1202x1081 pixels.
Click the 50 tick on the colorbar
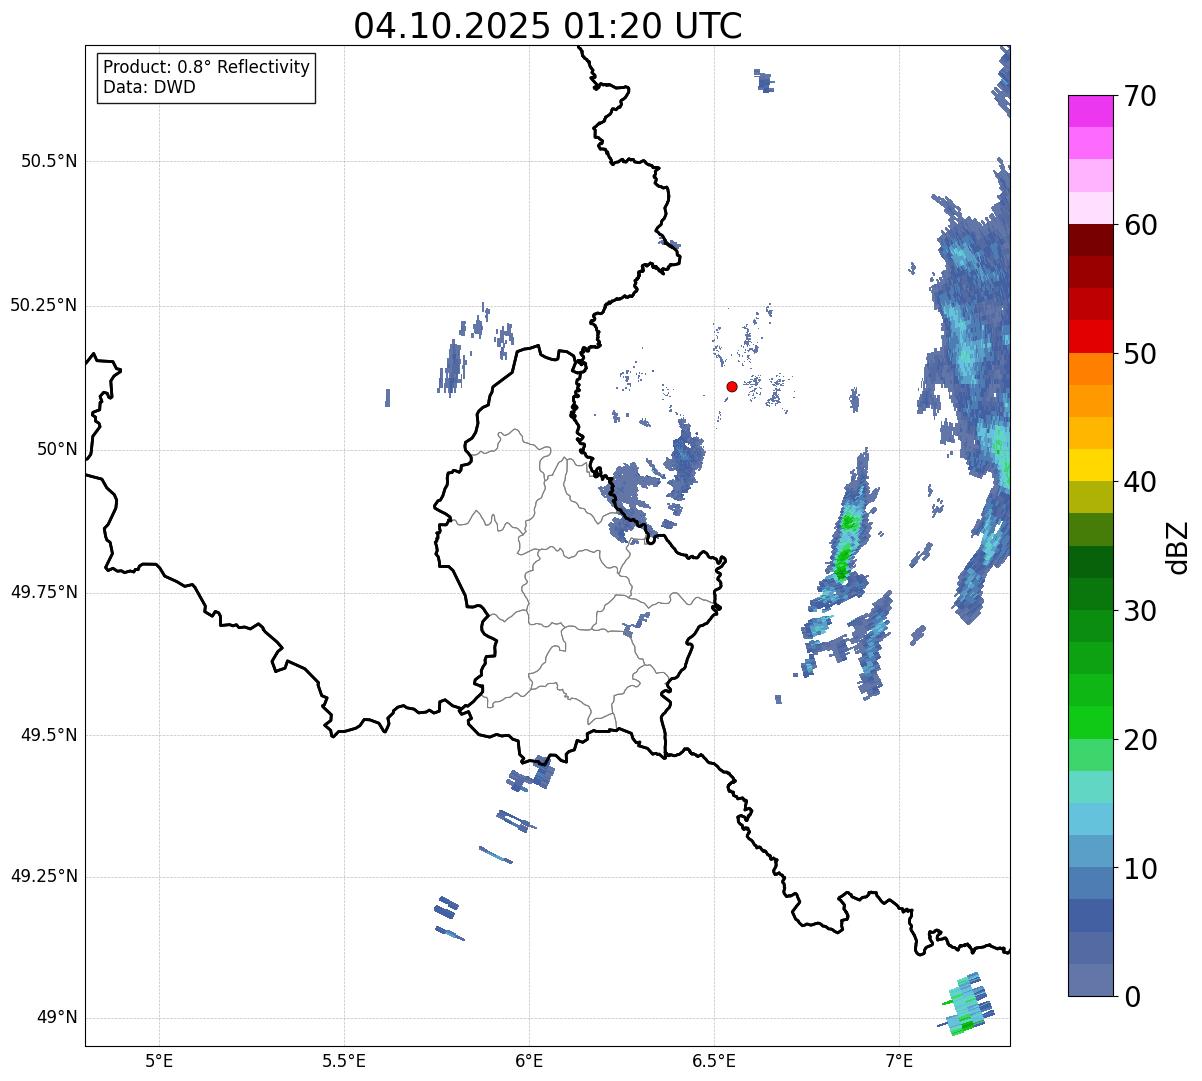point(1141,354)
